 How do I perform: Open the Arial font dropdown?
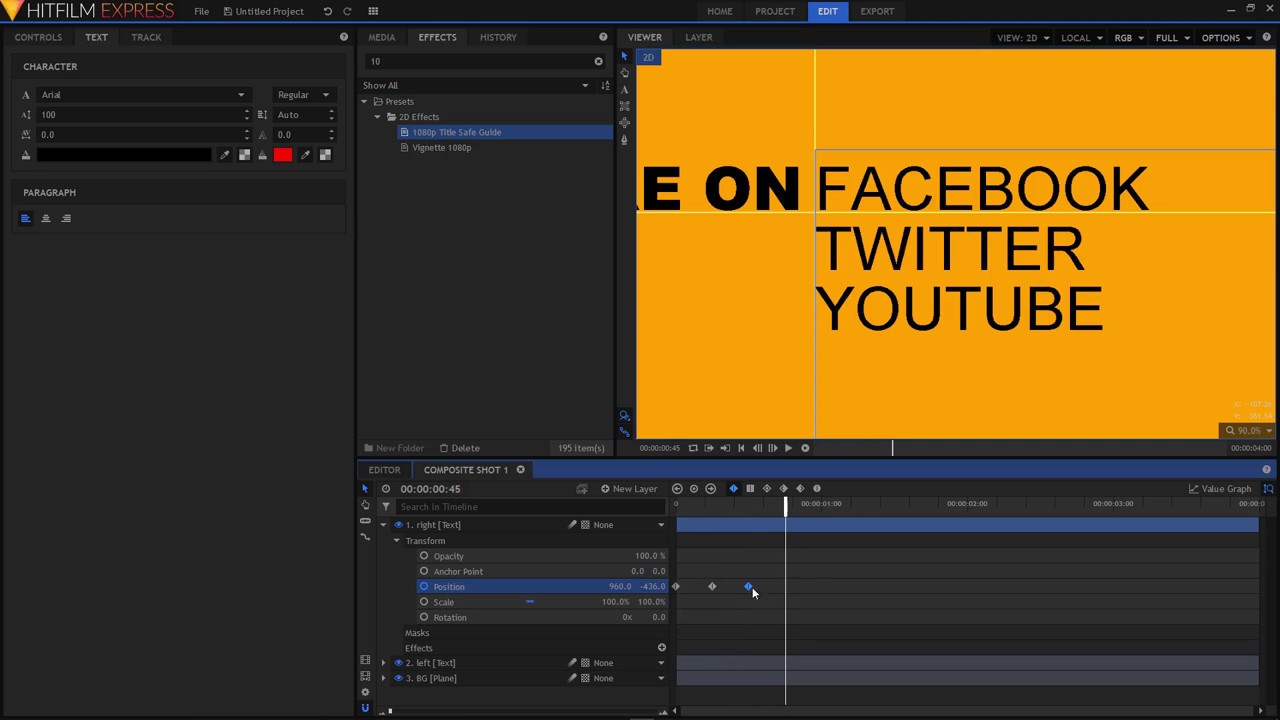coord(143,95)
